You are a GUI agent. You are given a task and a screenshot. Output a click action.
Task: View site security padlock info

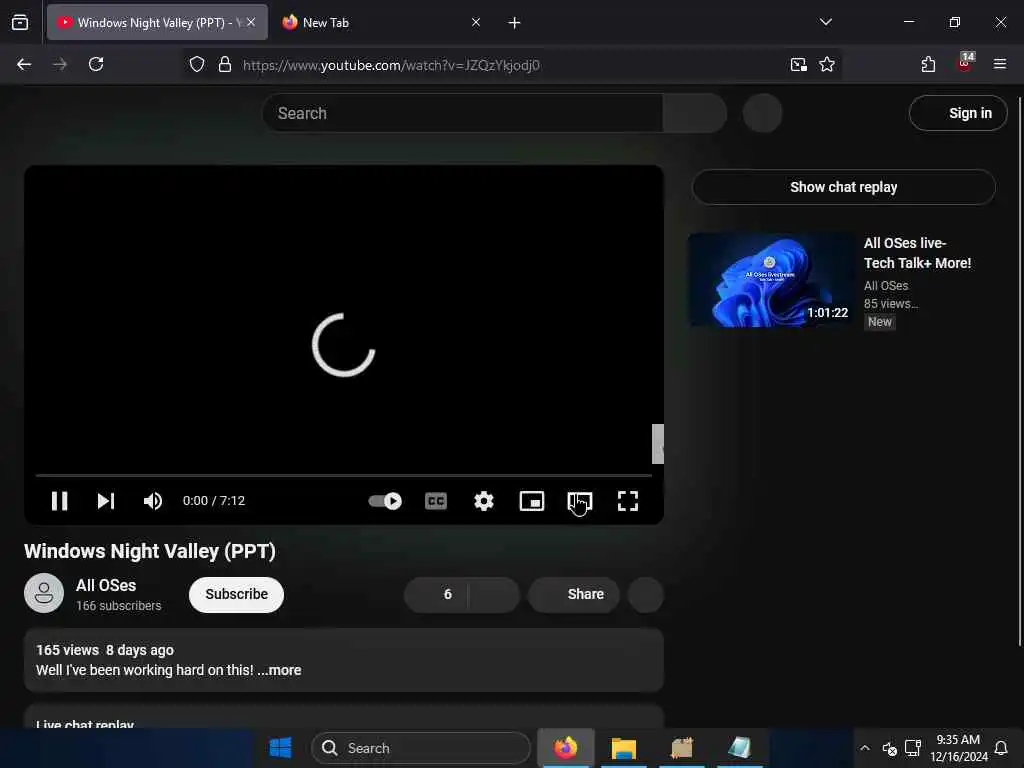(x=225, y=65)
